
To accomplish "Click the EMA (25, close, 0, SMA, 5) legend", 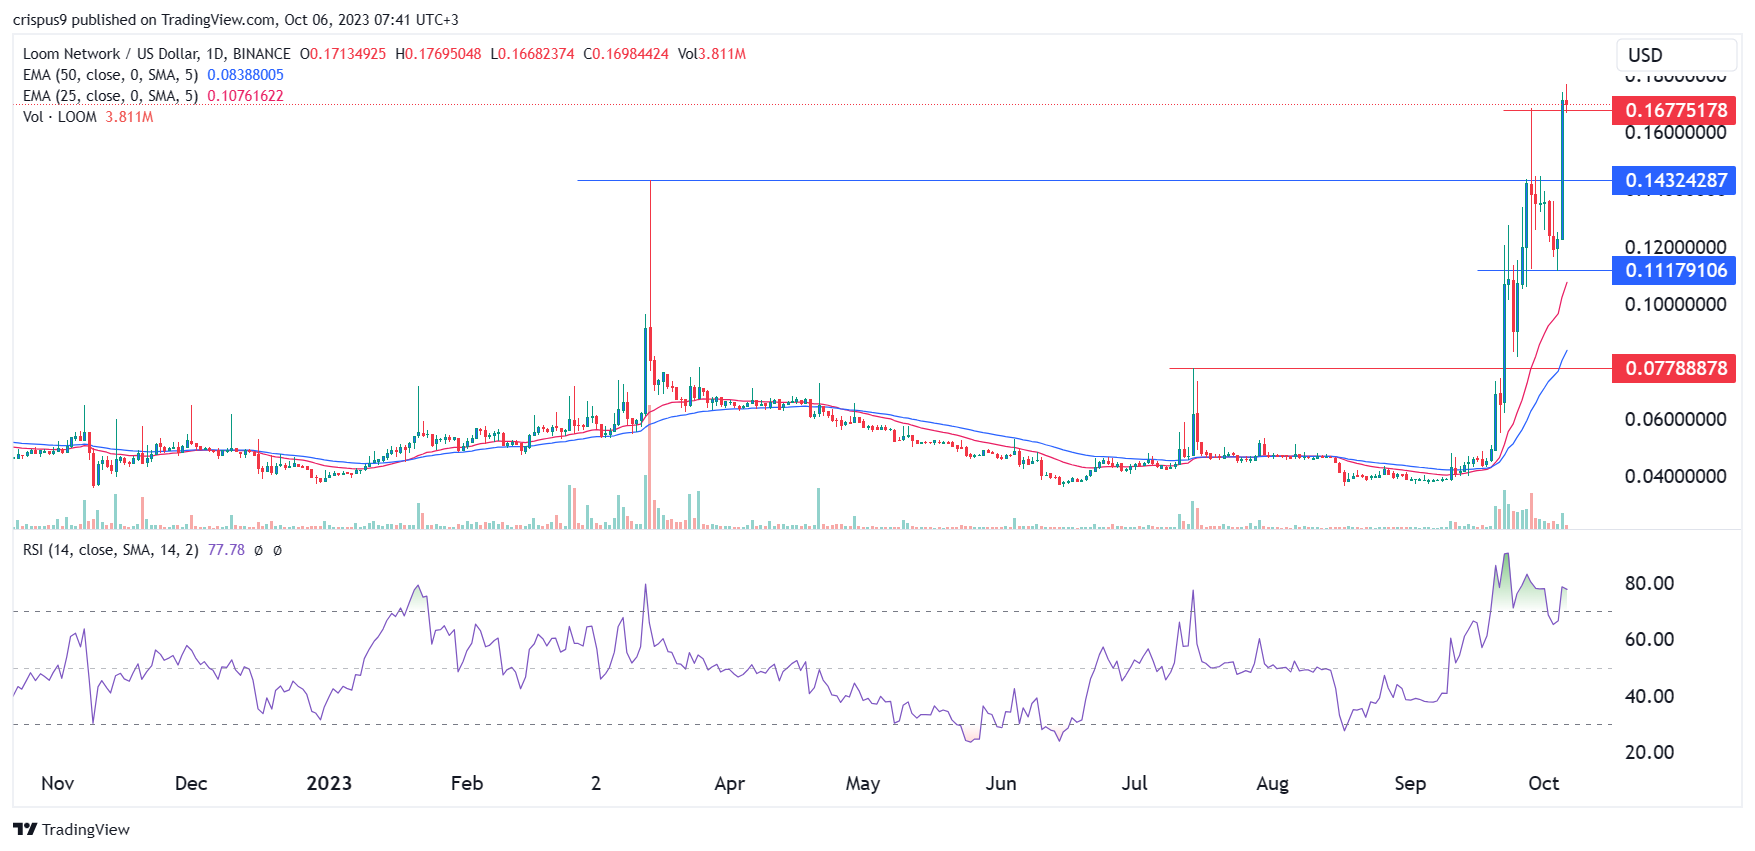I will (110, 96).
